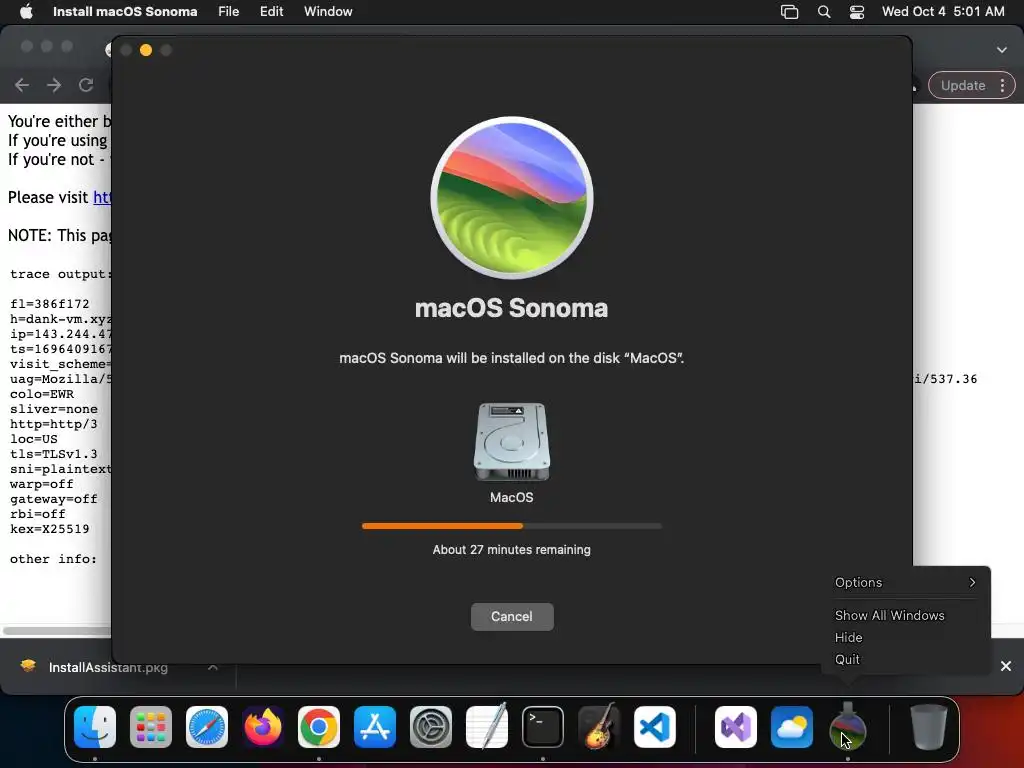Viewport: 1024px width, 768px height.
Task: Expand InstallAssistant.pkg download options chevron
Action: pos(213,667)
